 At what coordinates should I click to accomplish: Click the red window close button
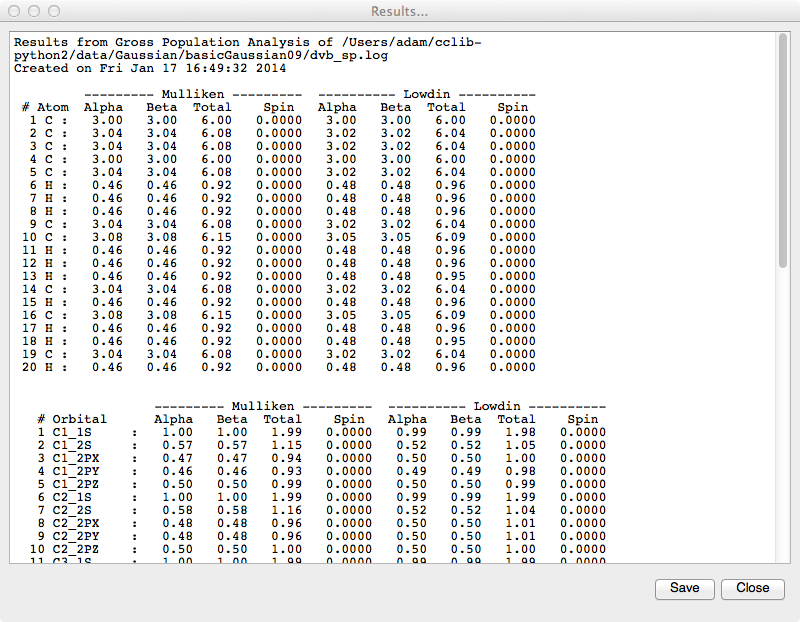[13, 11]
